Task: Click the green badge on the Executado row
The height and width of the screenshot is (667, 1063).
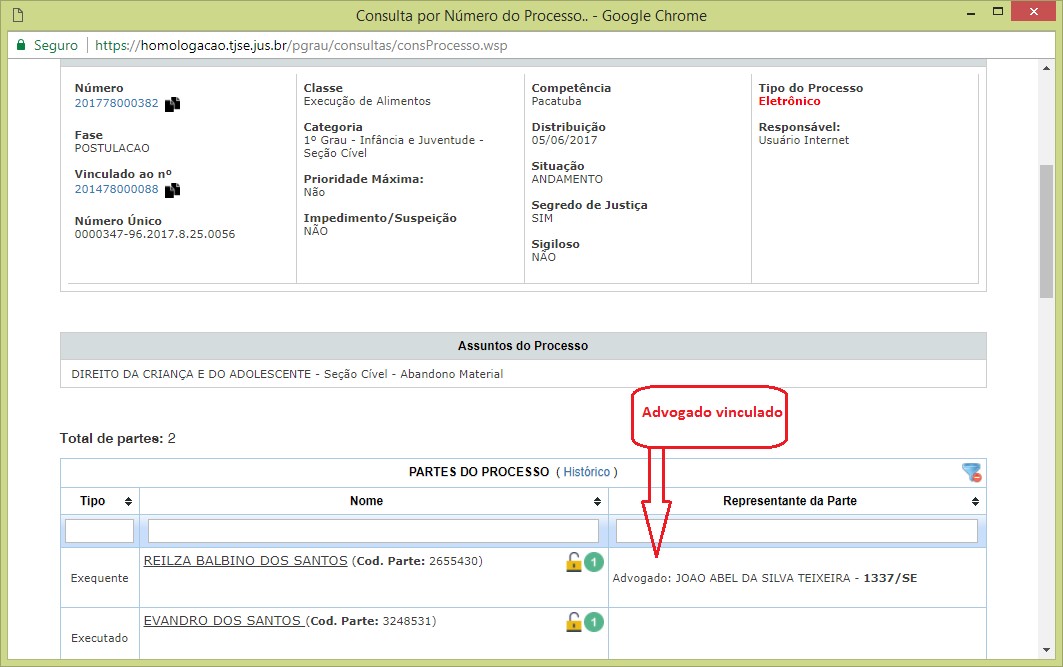Action: (x=594, y=622)
